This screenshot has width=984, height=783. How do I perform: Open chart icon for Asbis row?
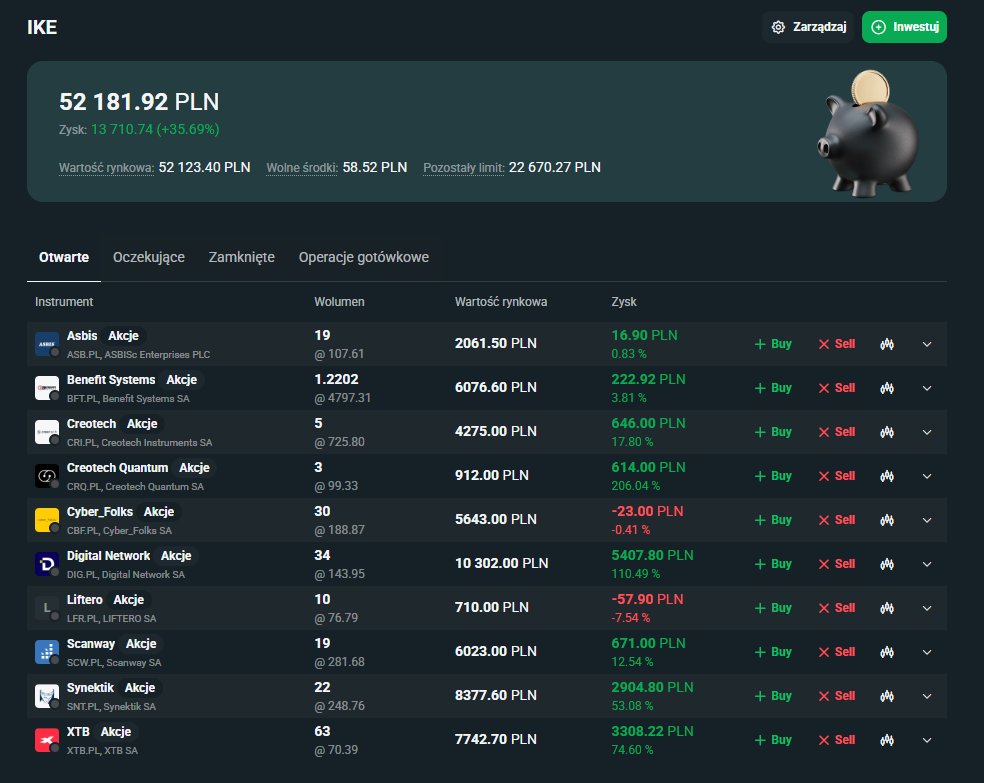coord(887,344)
